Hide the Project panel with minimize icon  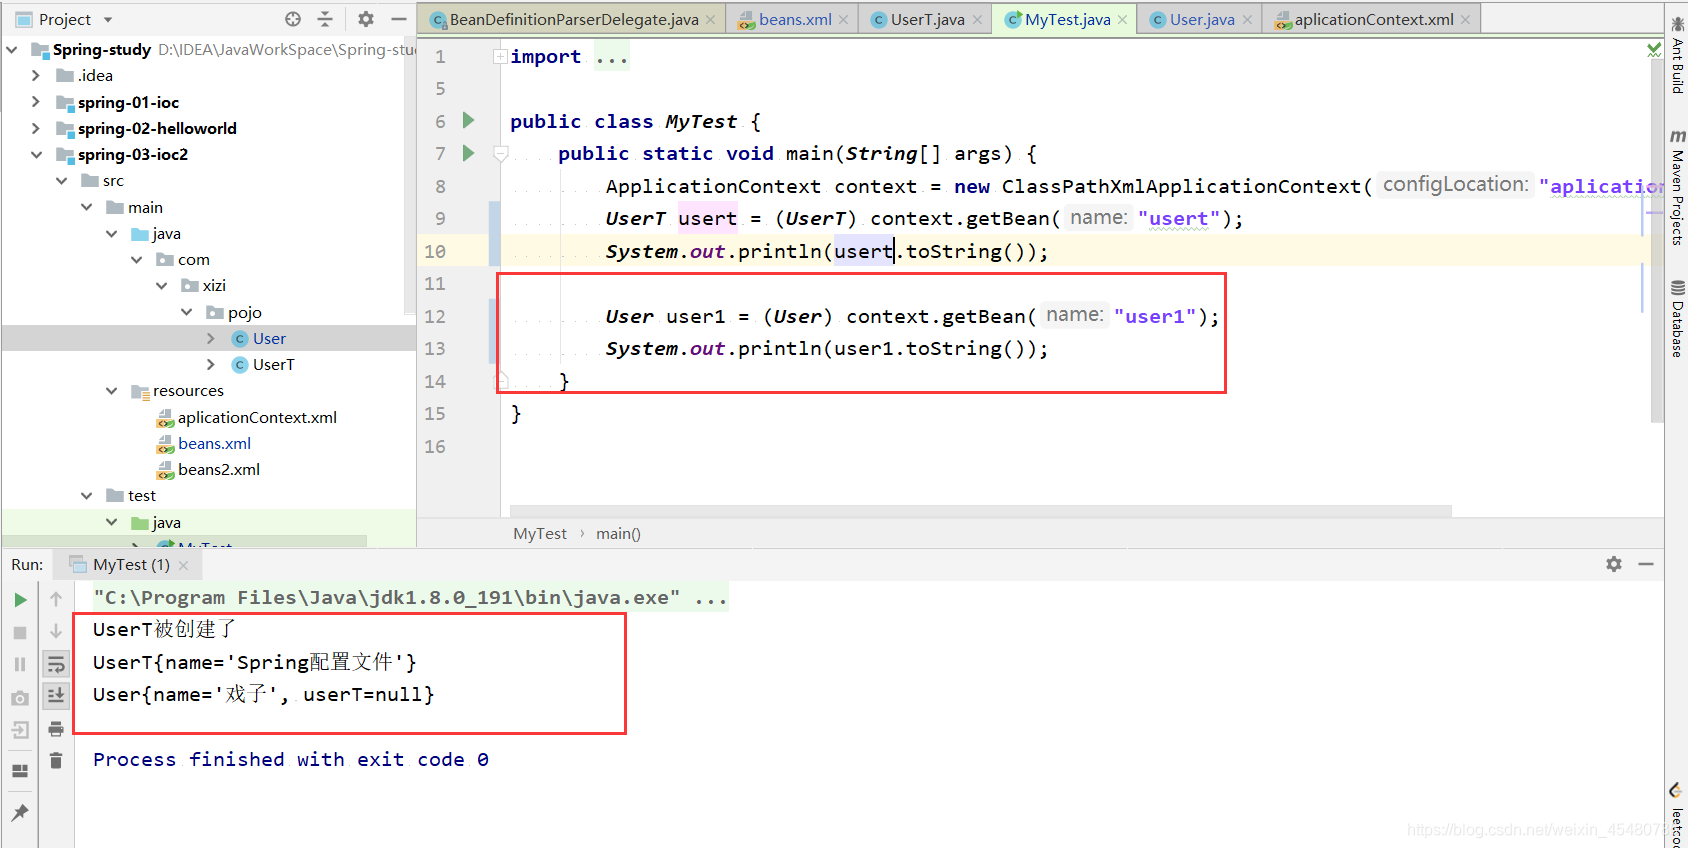tap(399, 19)
